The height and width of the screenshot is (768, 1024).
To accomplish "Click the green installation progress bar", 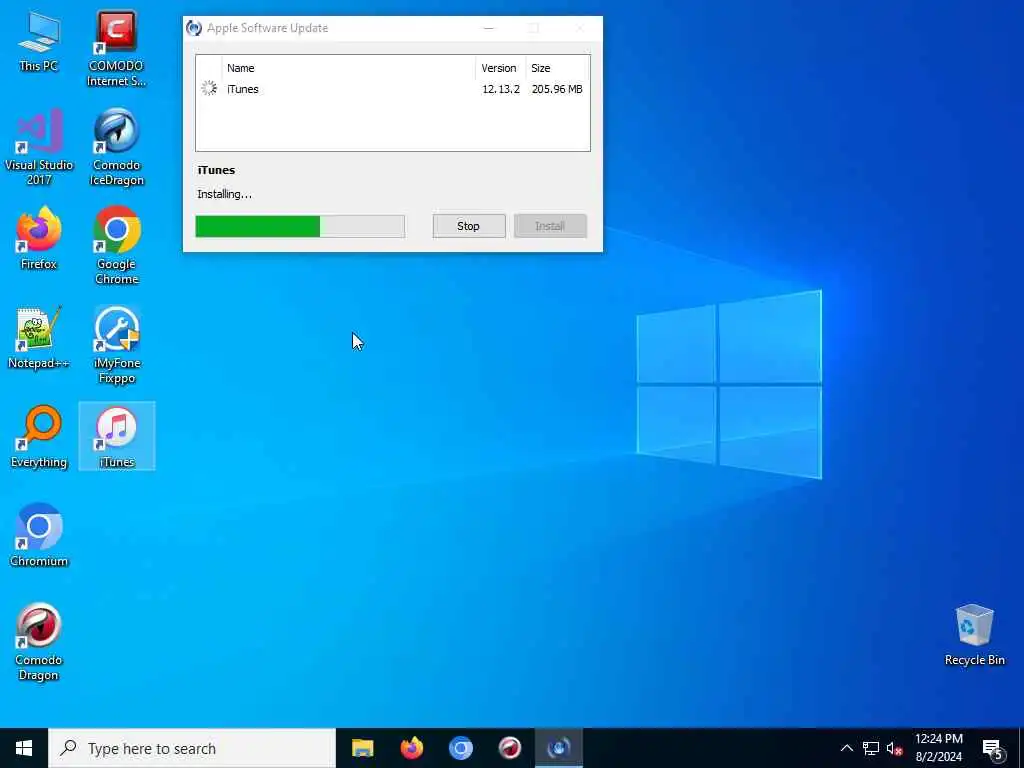I will pos(300,226).
